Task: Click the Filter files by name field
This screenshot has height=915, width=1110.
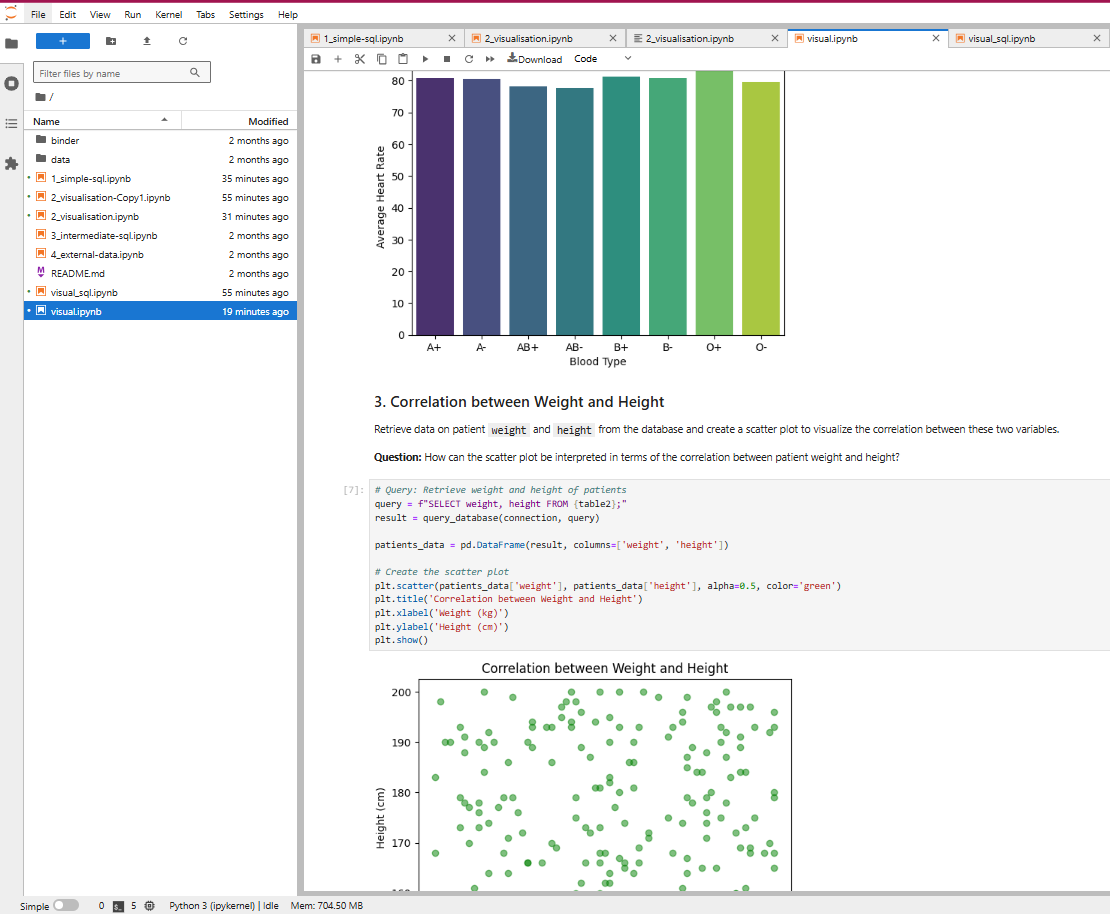Action: coord(121,73)
